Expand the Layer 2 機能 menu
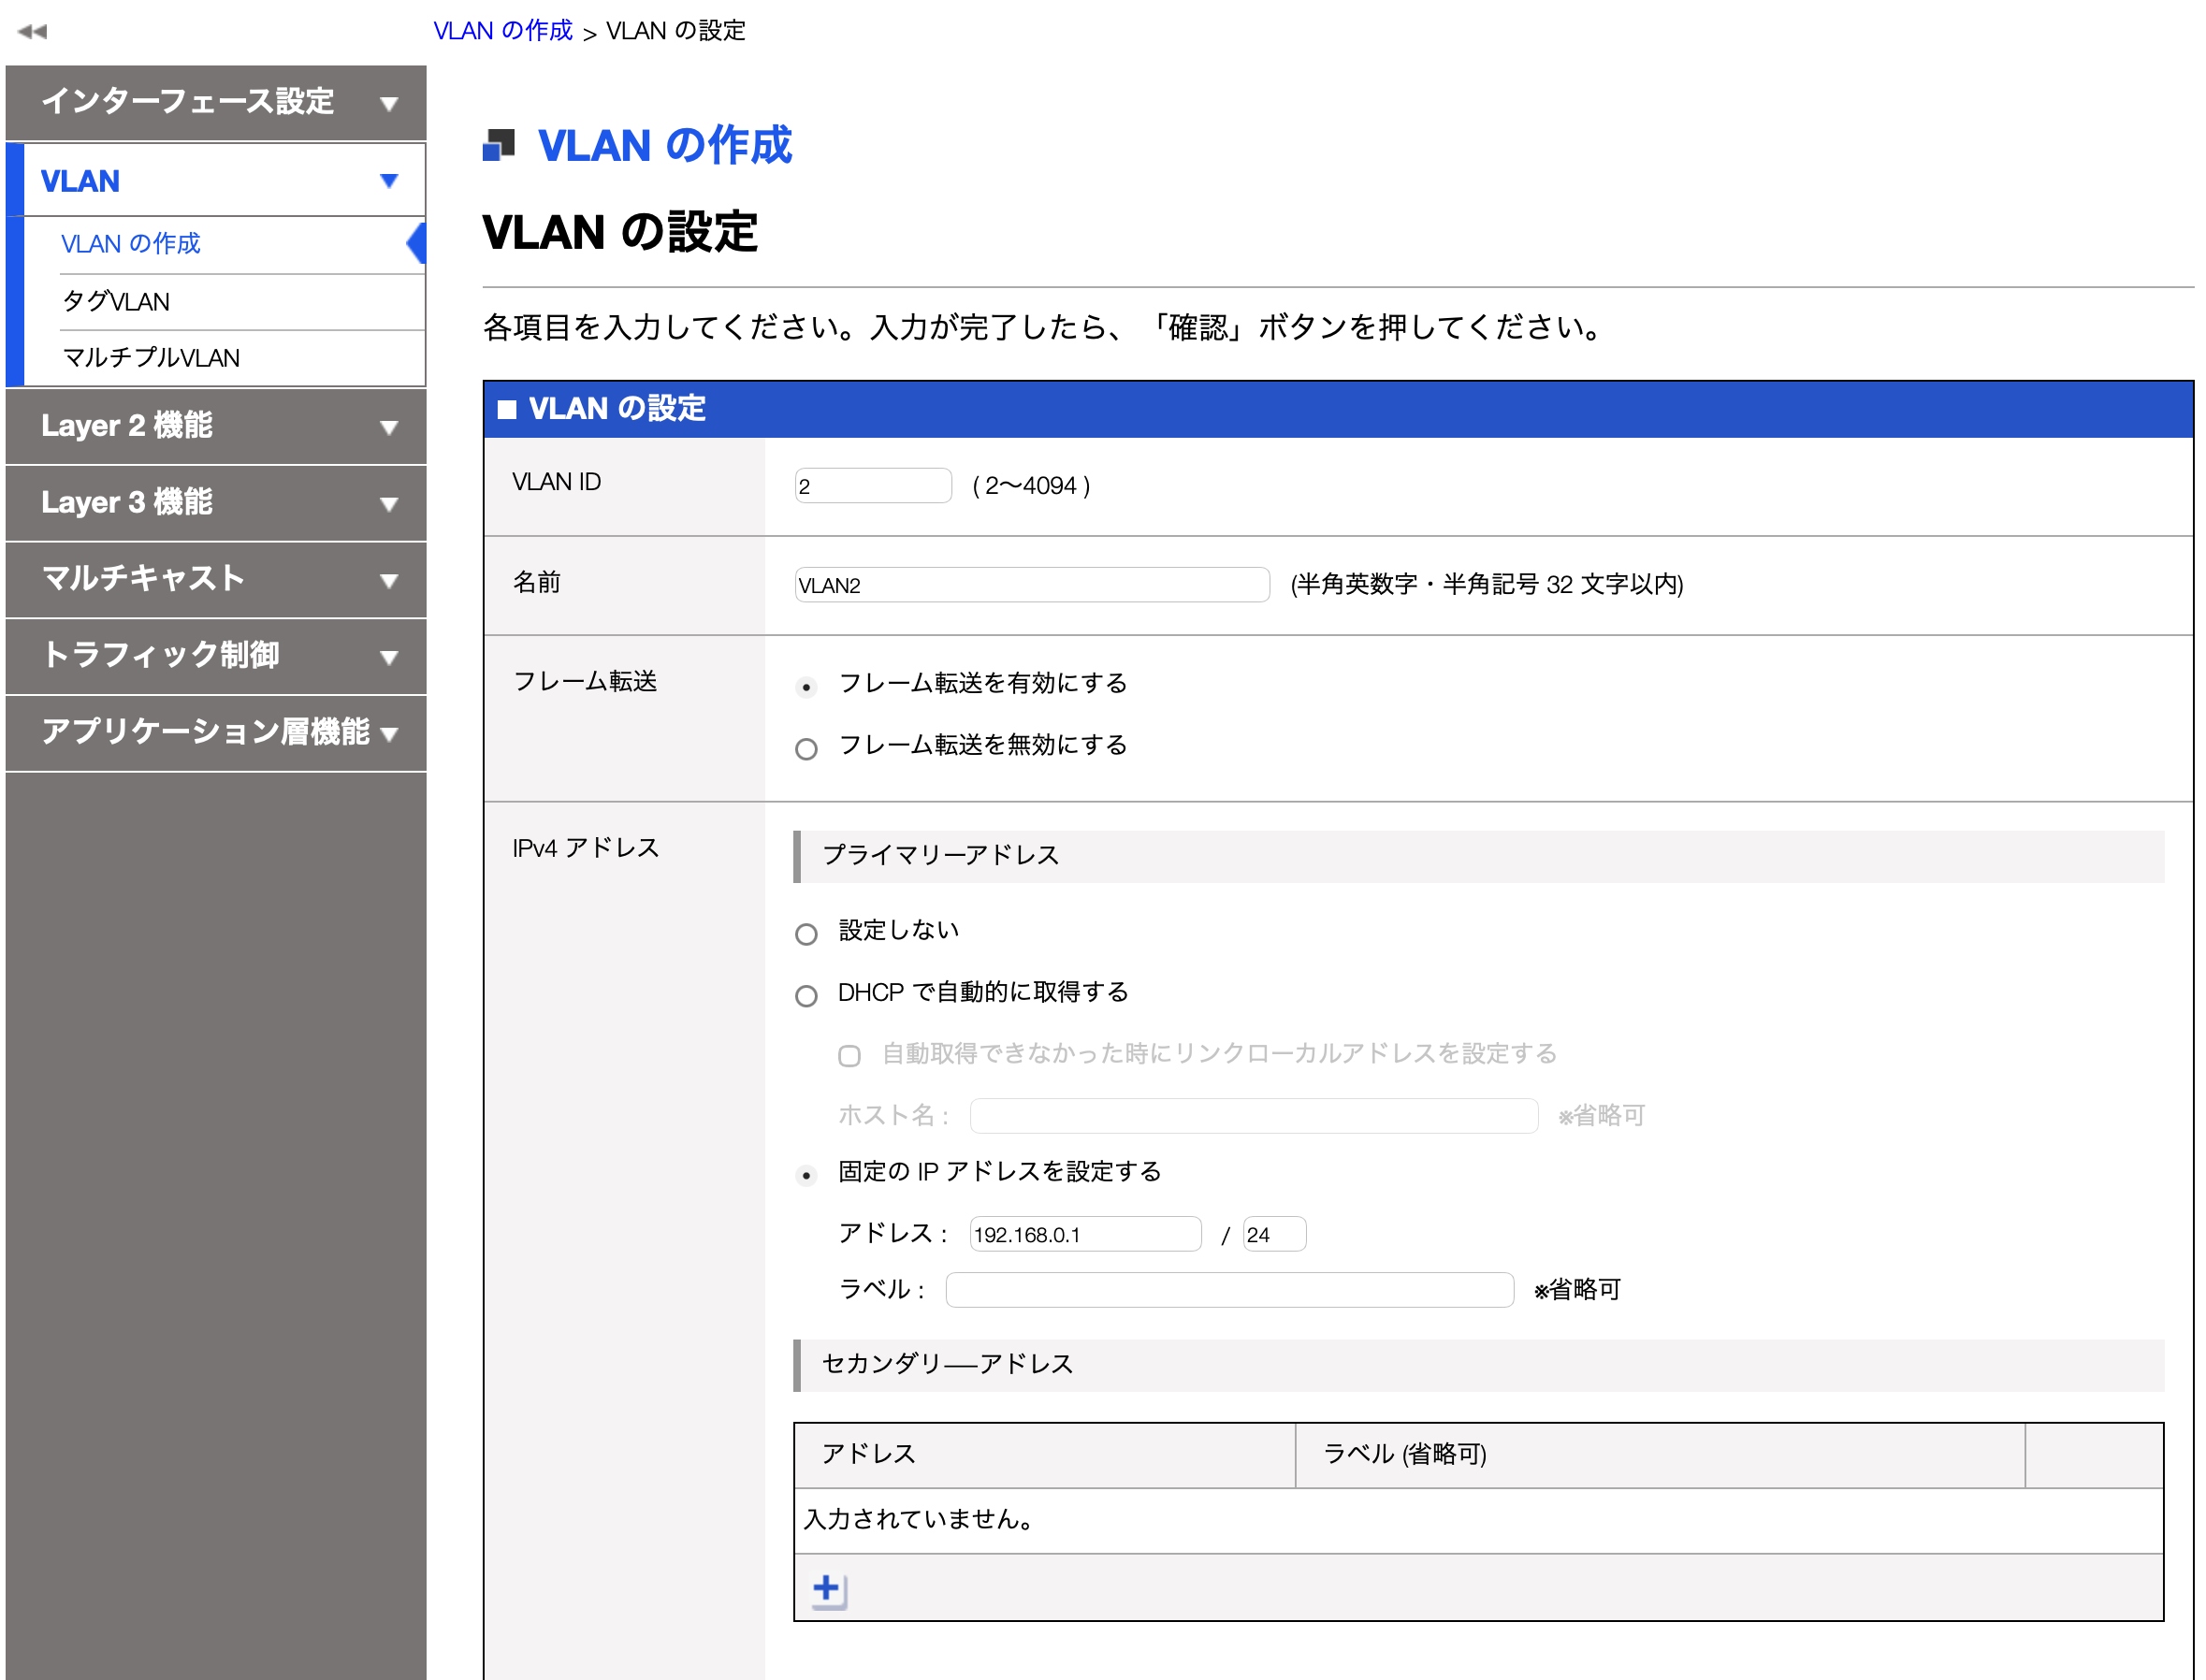Image resolution: width=2206 pixels, height=1680 pixels. click(215, 426)
